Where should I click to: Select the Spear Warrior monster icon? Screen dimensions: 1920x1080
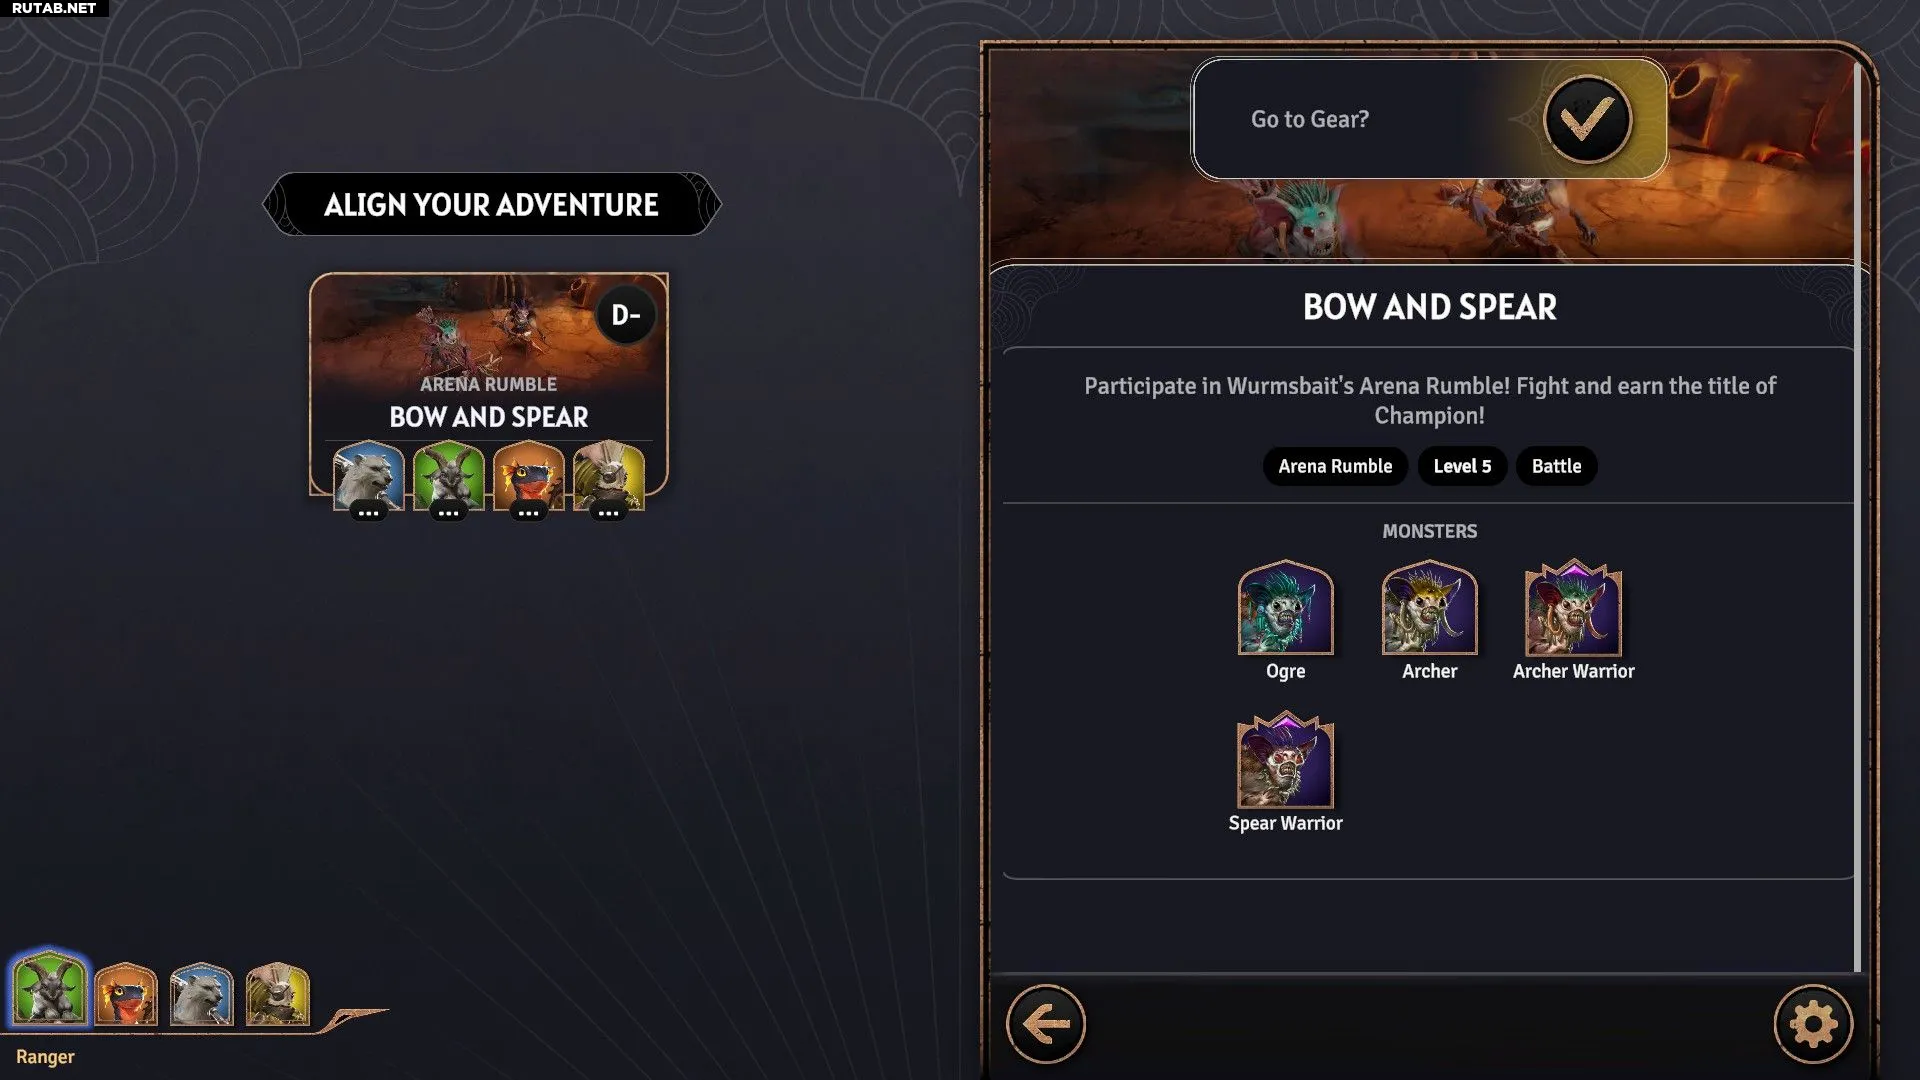[1285, 760]
